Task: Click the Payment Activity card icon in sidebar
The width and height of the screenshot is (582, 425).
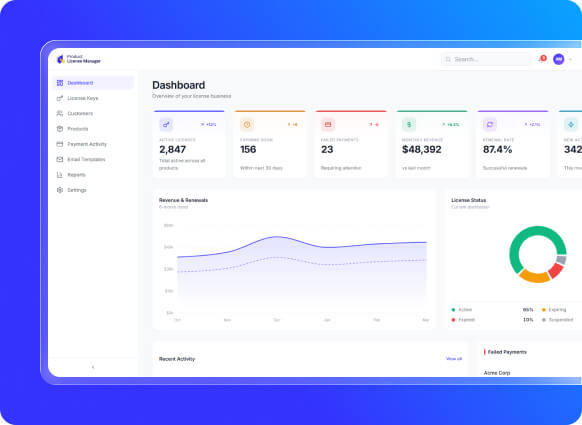Action: [60, 144]
